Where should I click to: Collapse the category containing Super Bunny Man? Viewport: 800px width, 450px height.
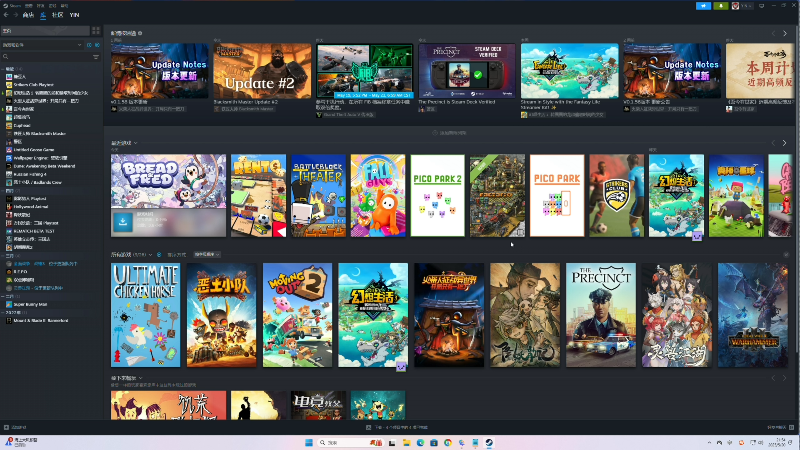[x=4, y=296]
